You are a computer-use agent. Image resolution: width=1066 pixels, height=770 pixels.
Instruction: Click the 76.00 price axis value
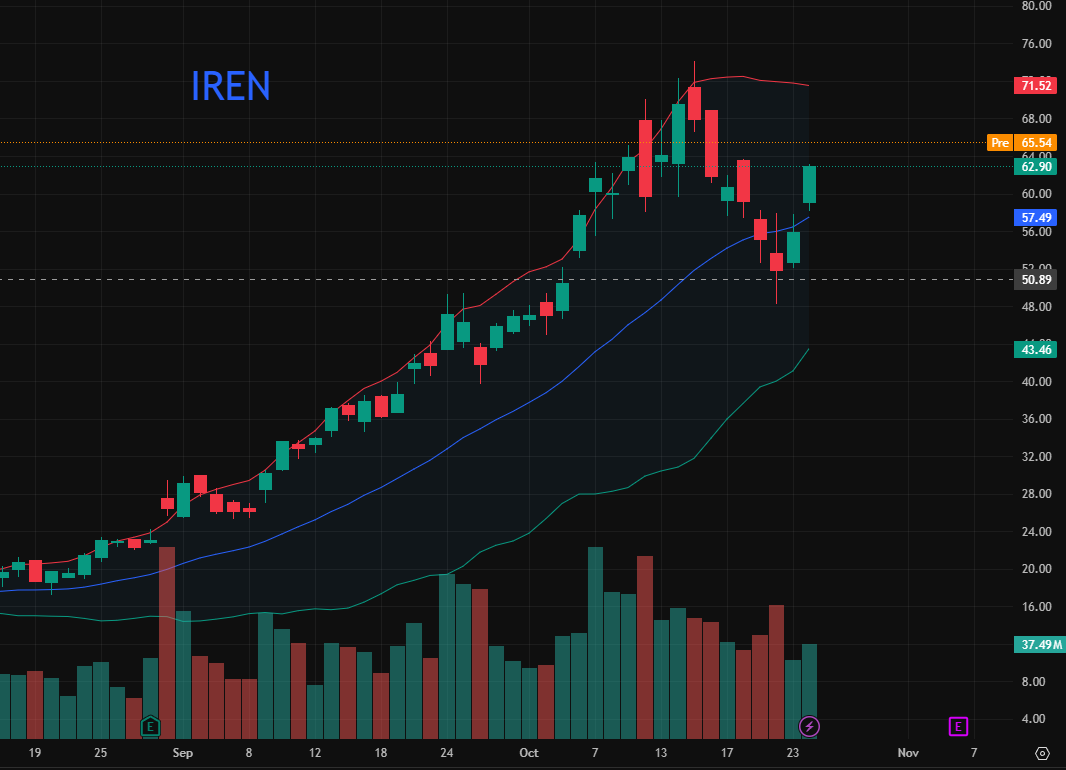click(1036, 43)
